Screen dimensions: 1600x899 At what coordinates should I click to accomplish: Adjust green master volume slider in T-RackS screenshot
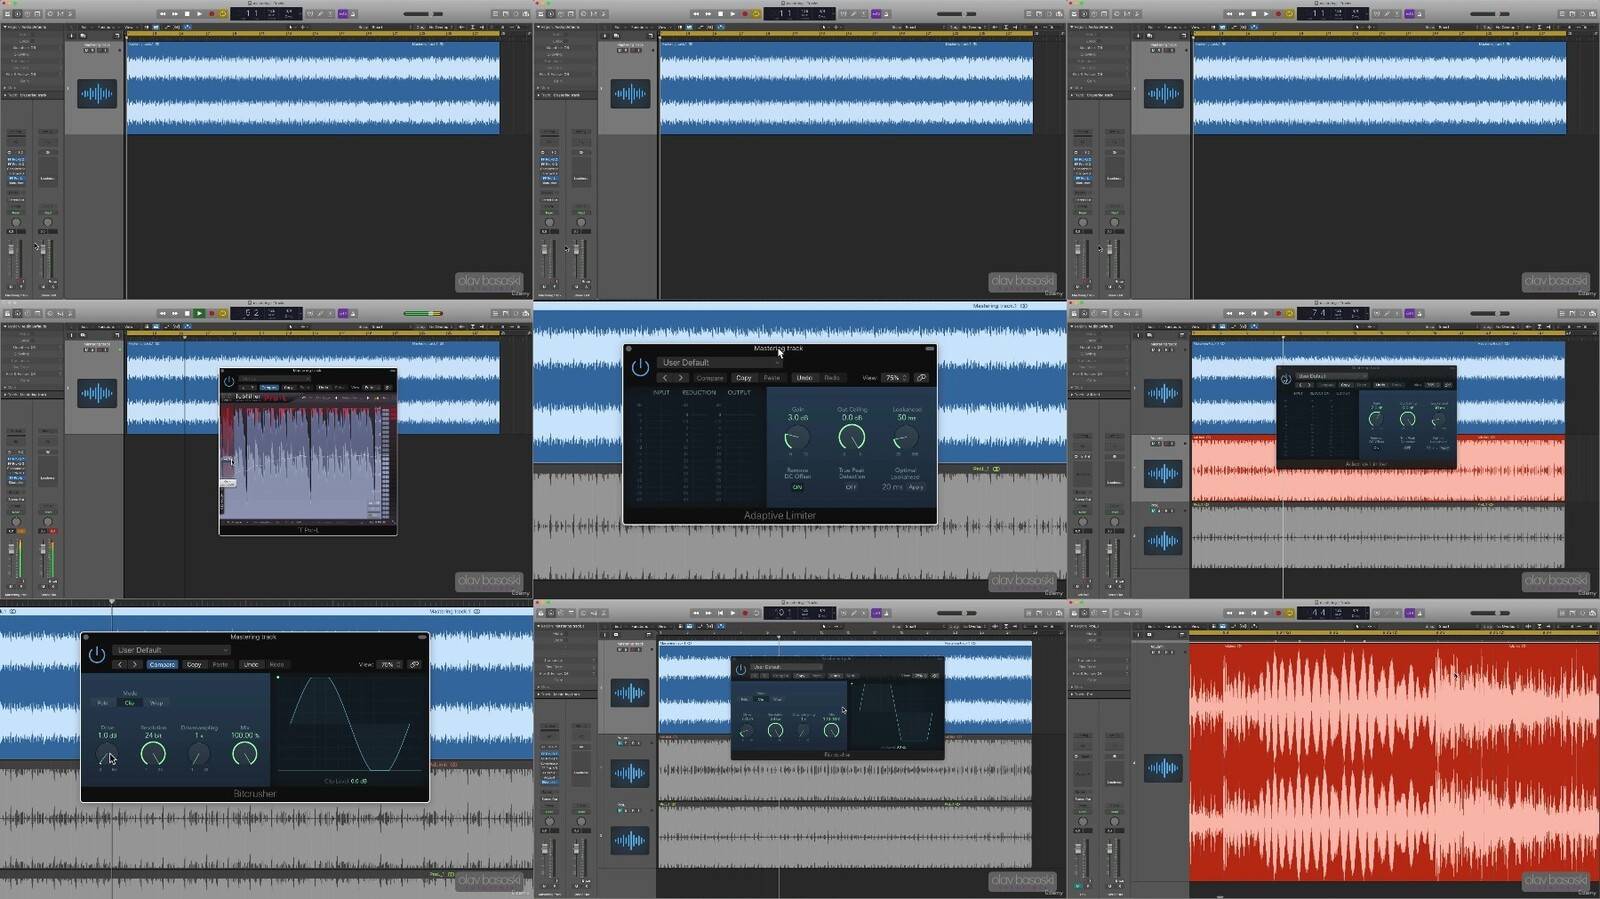pos(423,313)
